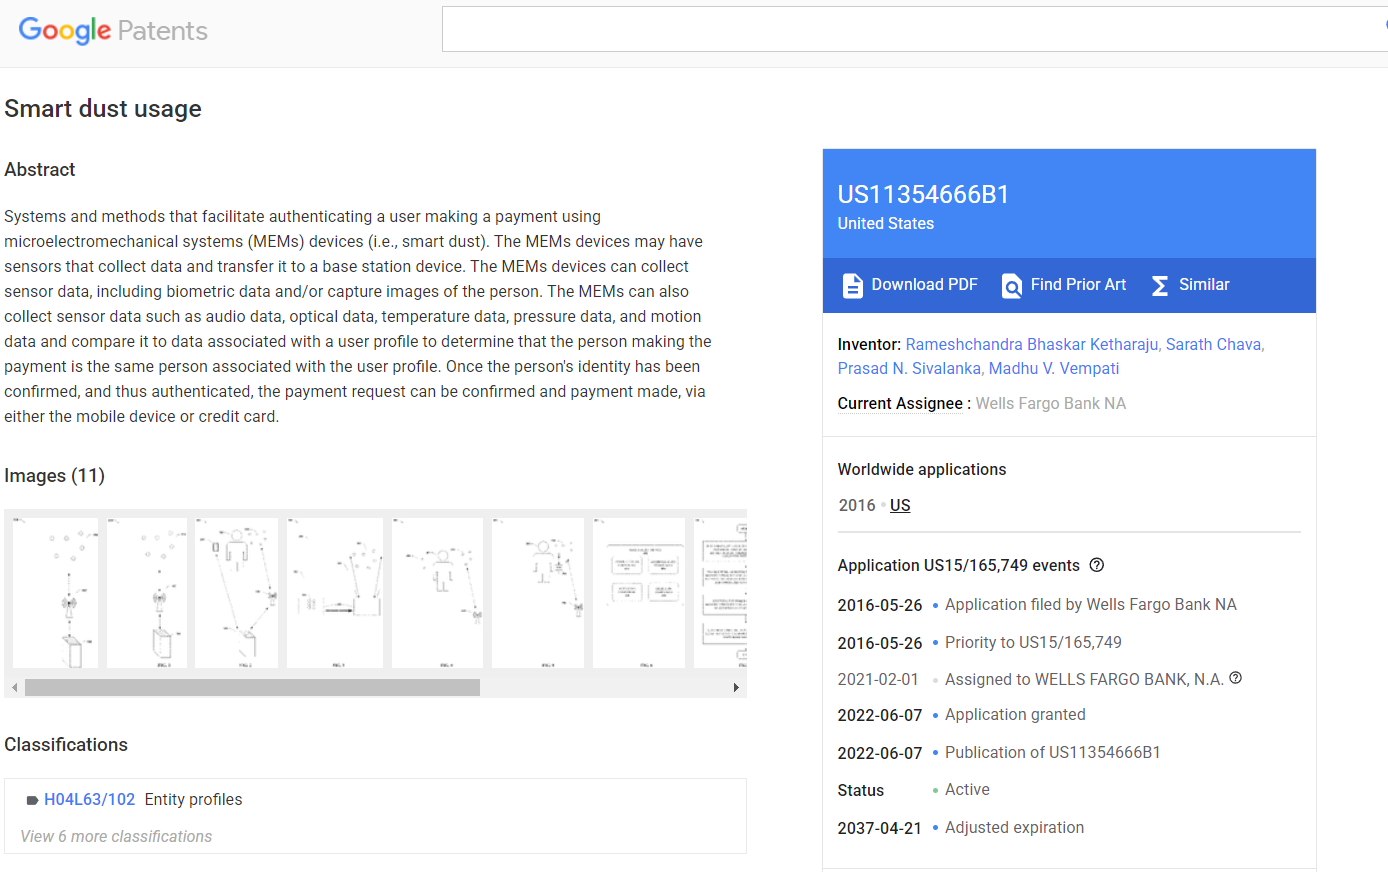Open inventor Madhu V. Vempati link
Screen dimensions: 1388x872
(1054, 368)
